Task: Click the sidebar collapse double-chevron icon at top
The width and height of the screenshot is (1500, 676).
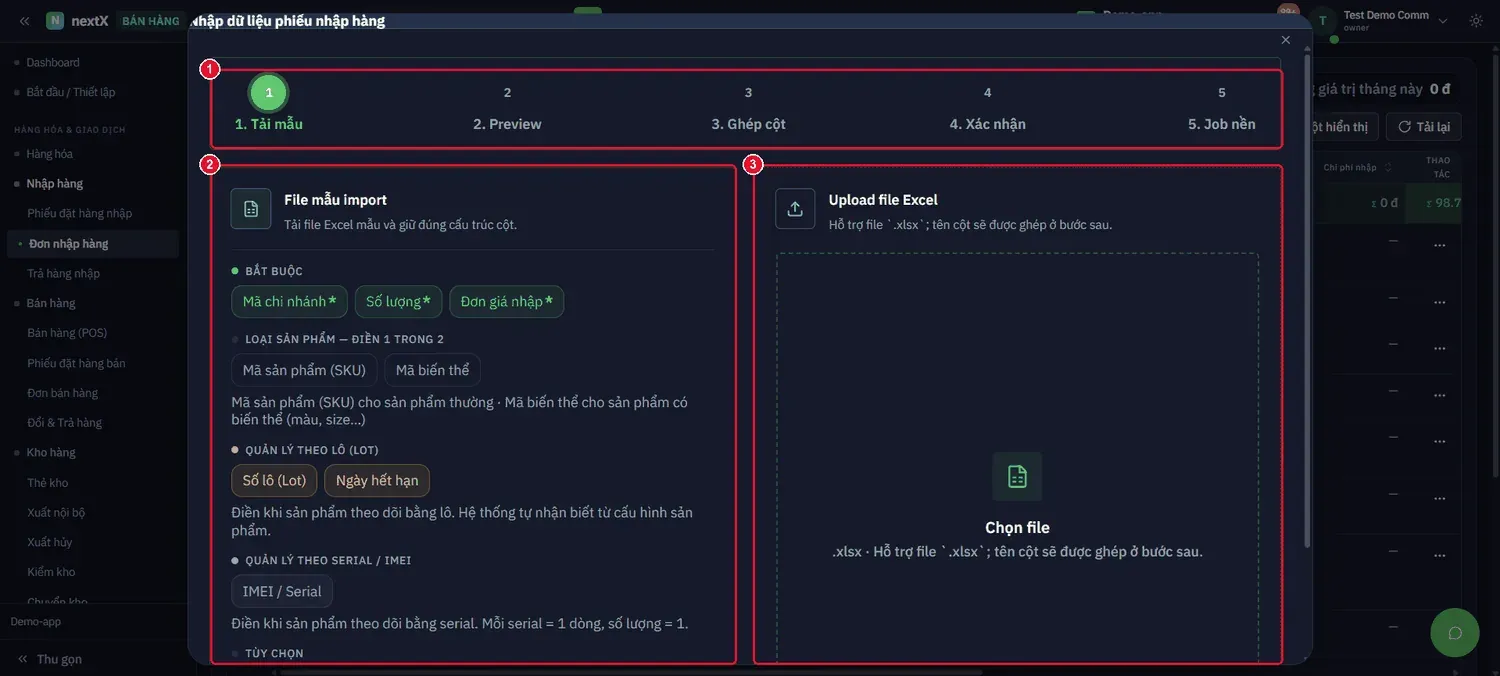Action: coord(24,21)
